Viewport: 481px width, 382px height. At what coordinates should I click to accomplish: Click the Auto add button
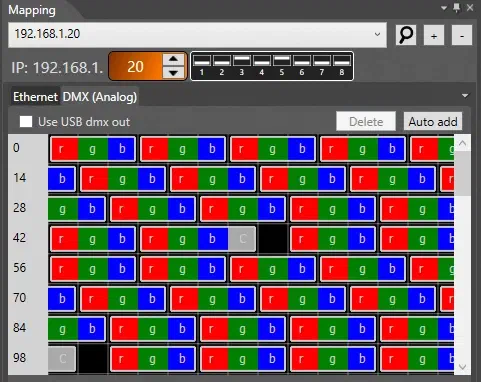[433, 121]
